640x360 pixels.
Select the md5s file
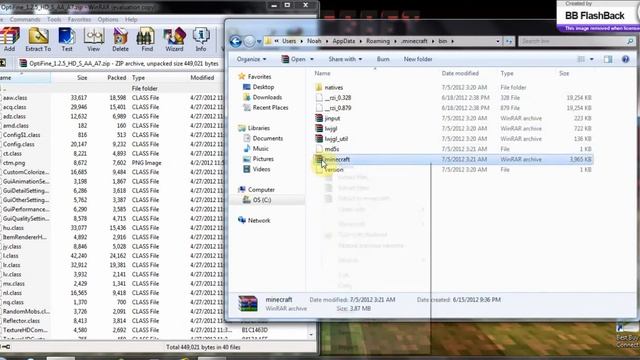(x=327, y=149)
